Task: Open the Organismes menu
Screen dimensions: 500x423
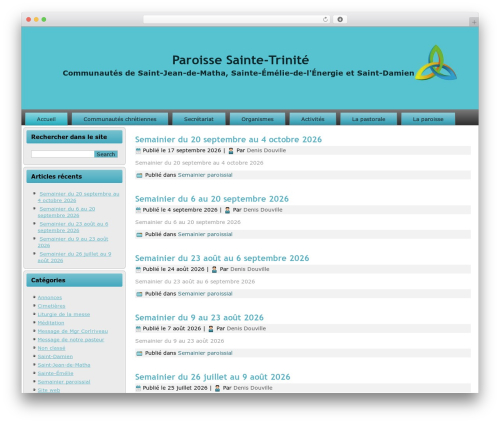Action: pos(257,119)
